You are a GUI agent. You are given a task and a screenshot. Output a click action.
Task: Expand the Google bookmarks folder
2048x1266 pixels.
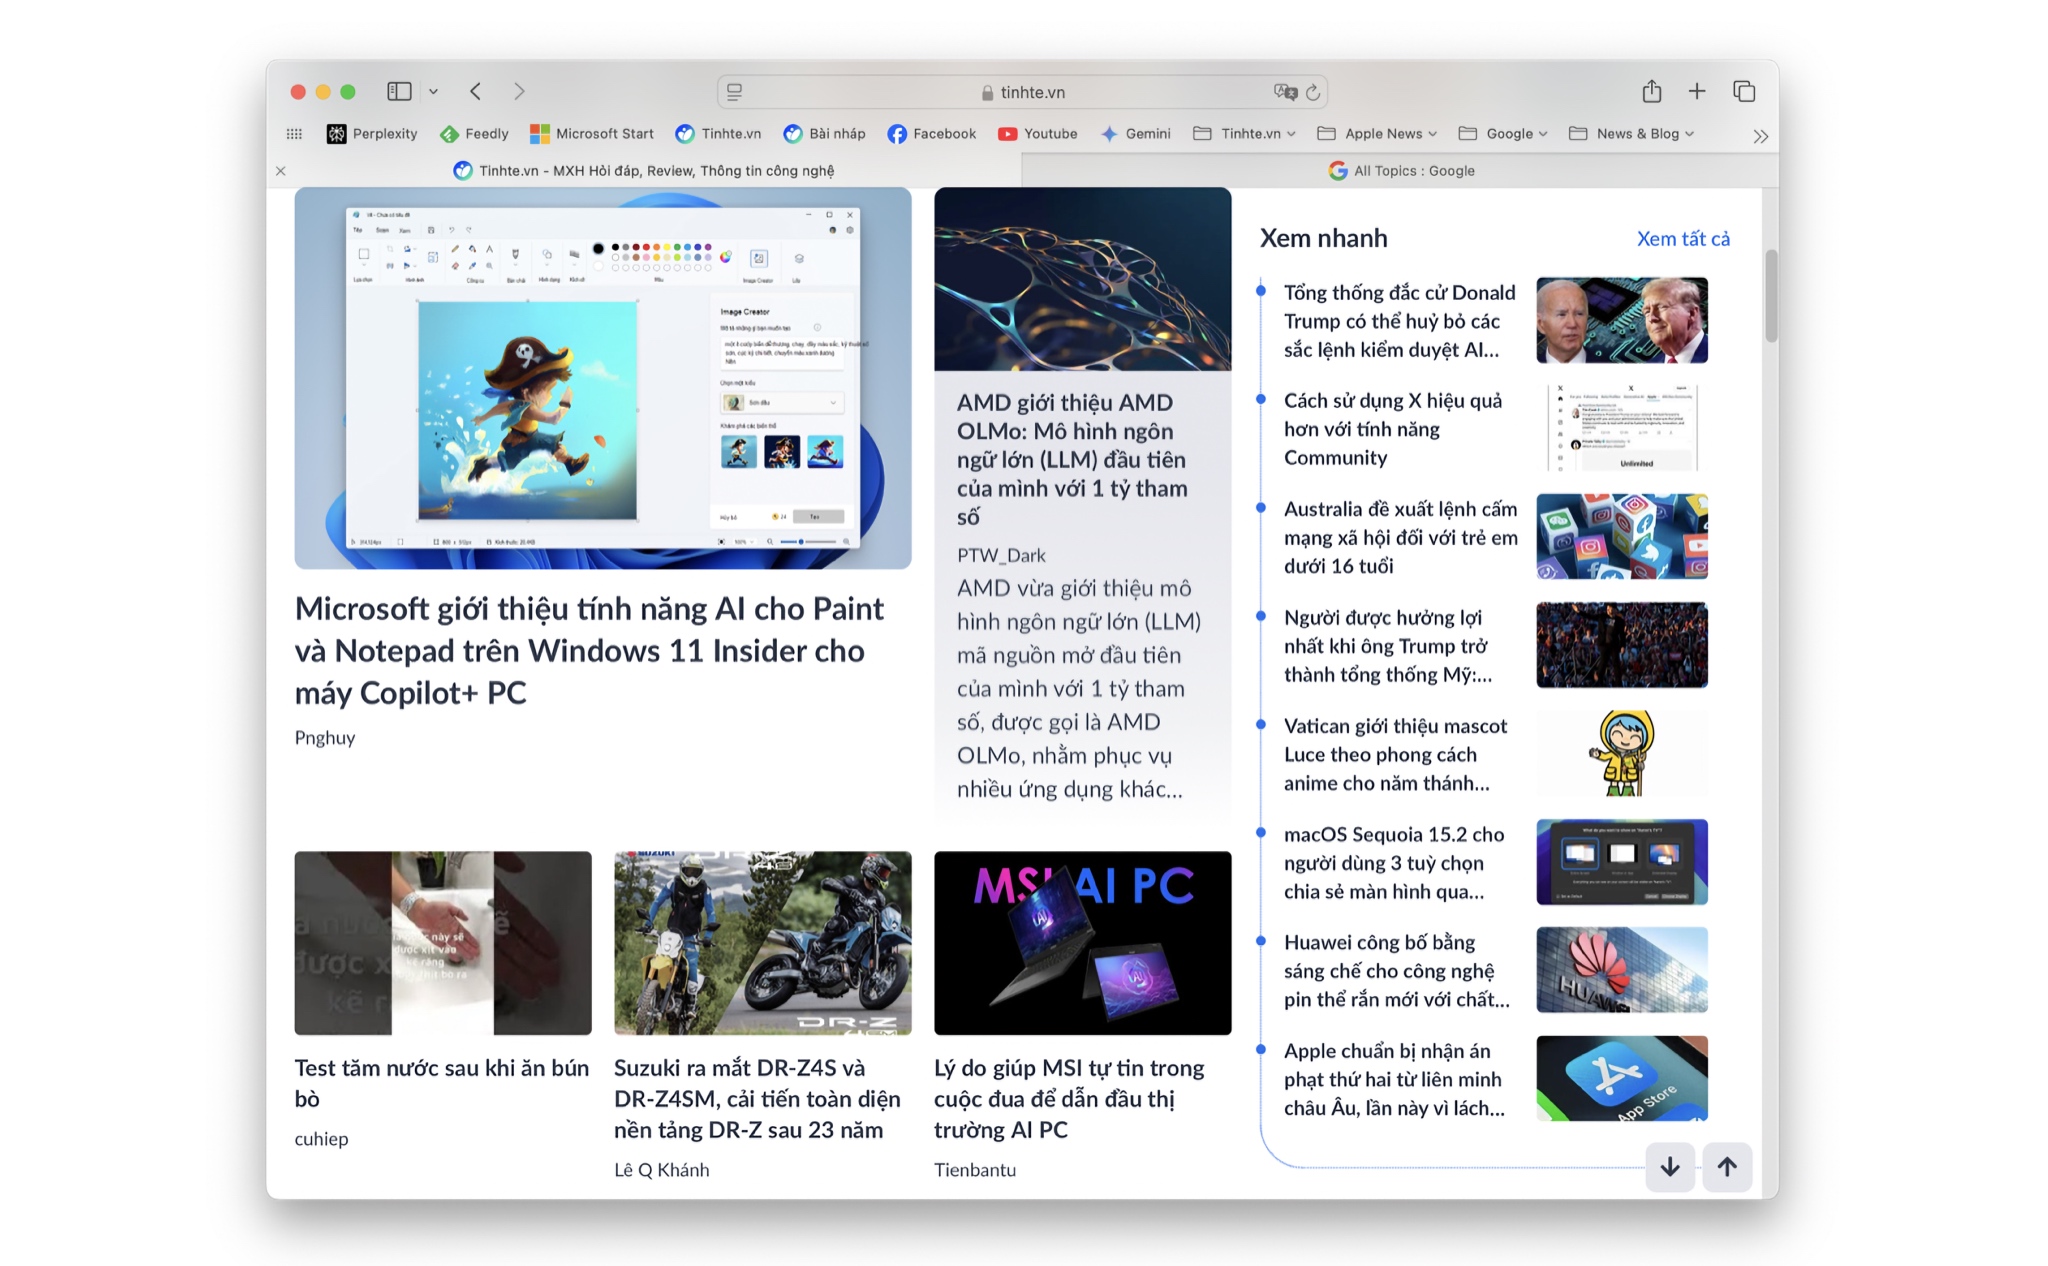(x=1503, y=134)
